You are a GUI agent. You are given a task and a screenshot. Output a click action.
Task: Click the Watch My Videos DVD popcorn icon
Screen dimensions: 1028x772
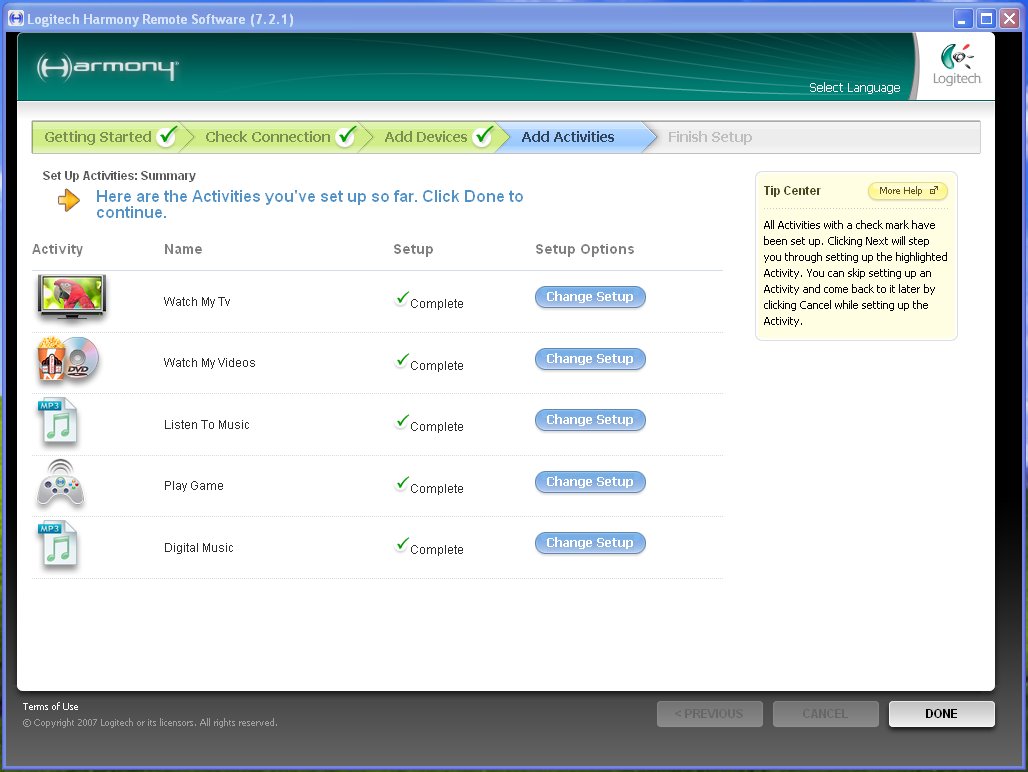tap(68, 359)
